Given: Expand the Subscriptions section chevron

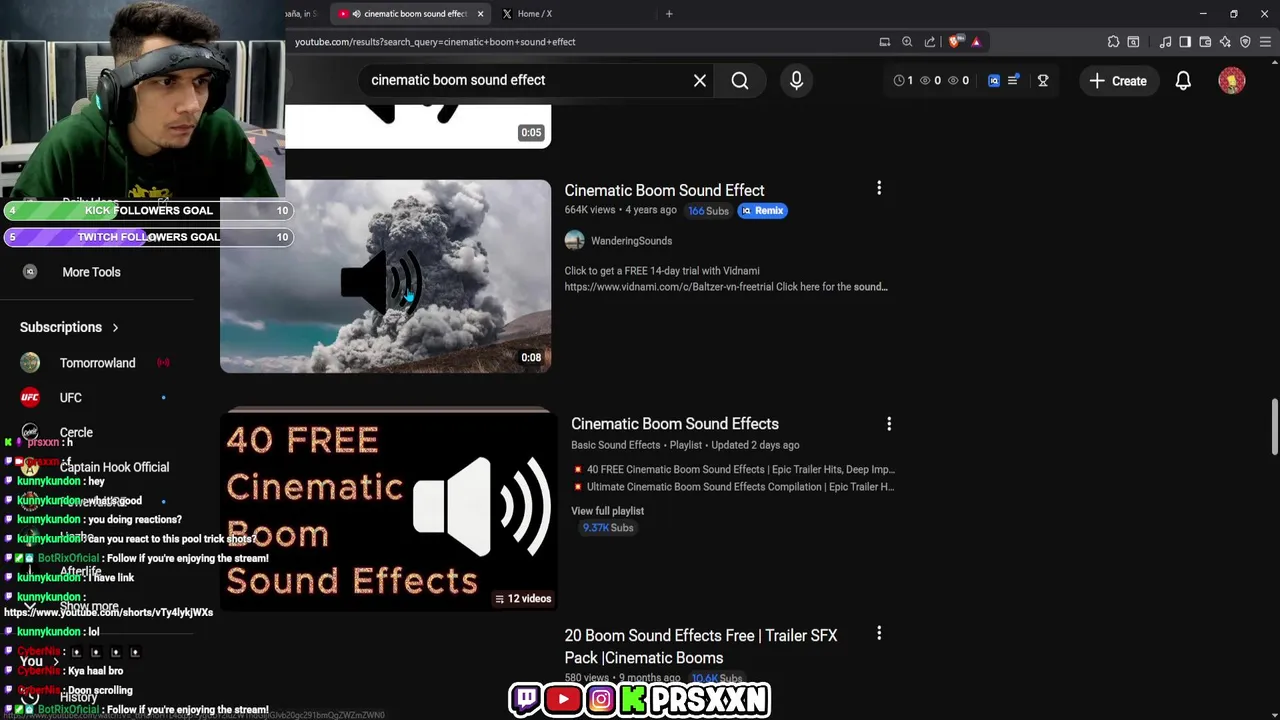Looking at the screenshot, I should pyautogui.click(x=115, y=328).
